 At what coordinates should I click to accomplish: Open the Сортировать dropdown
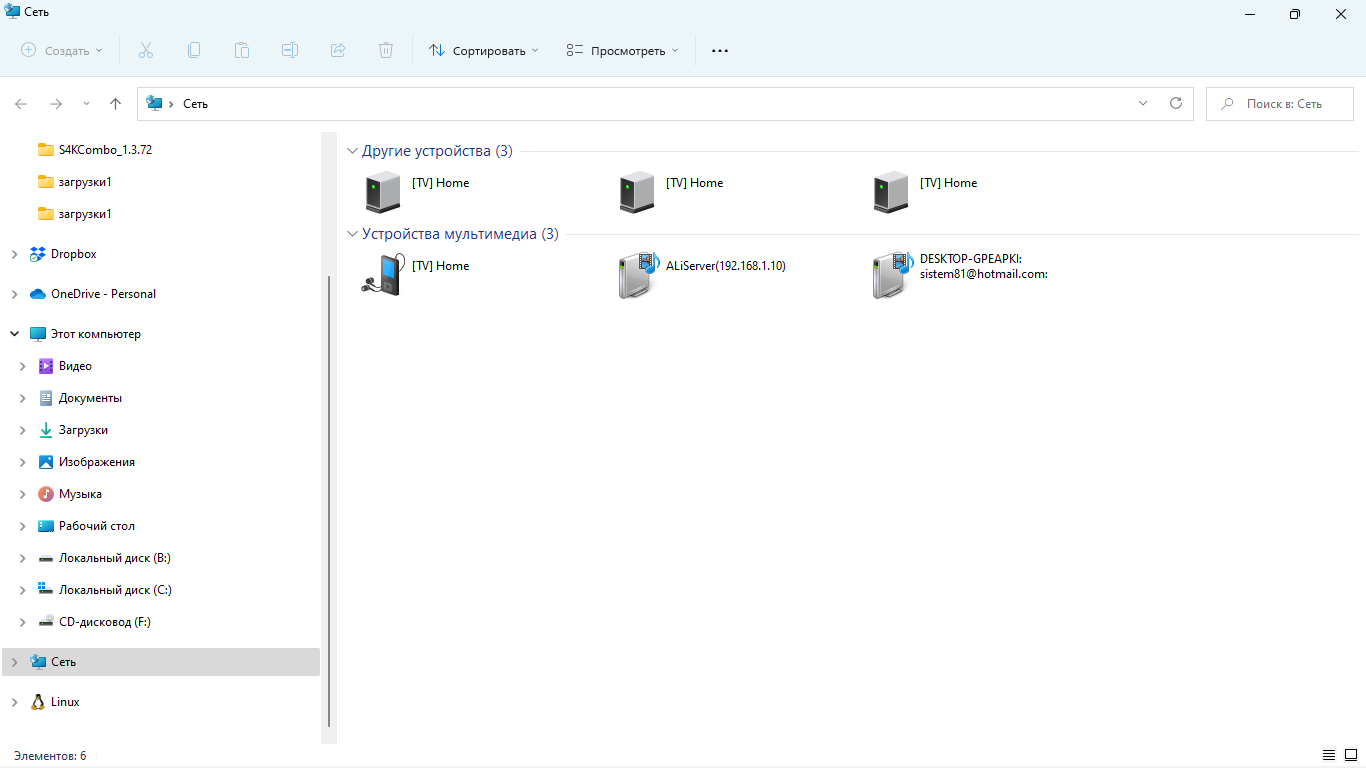(x=484, y=50)
